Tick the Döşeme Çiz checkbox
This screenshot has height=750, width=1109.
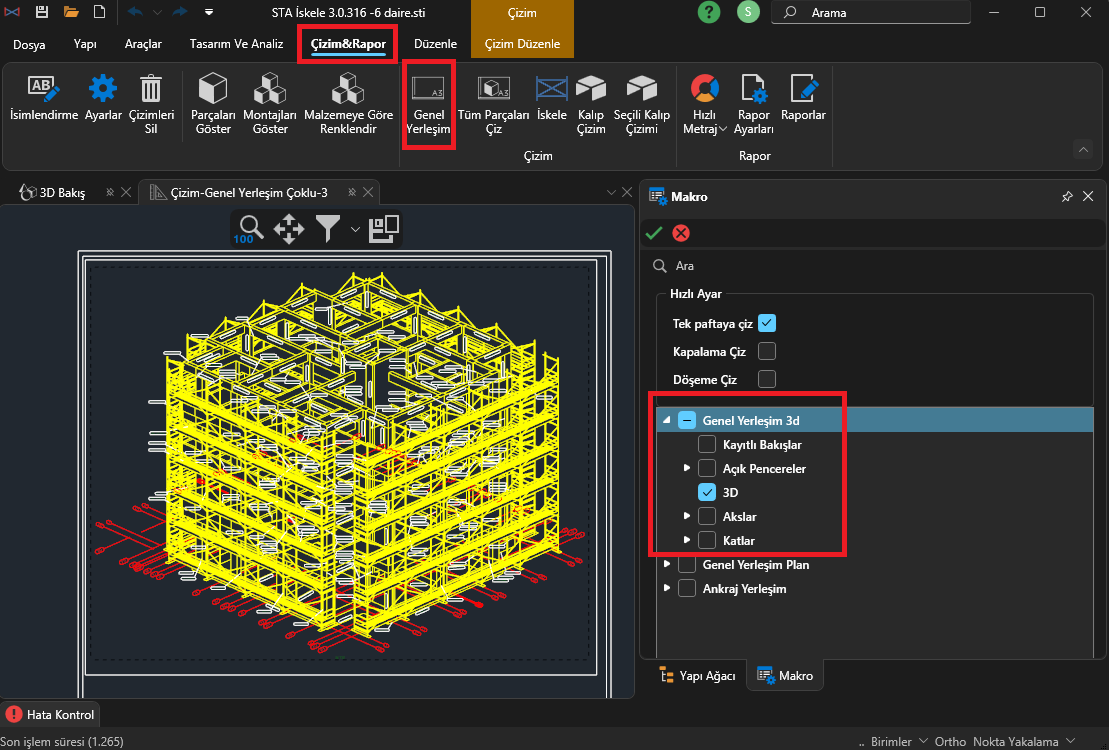tap(767, 379)
